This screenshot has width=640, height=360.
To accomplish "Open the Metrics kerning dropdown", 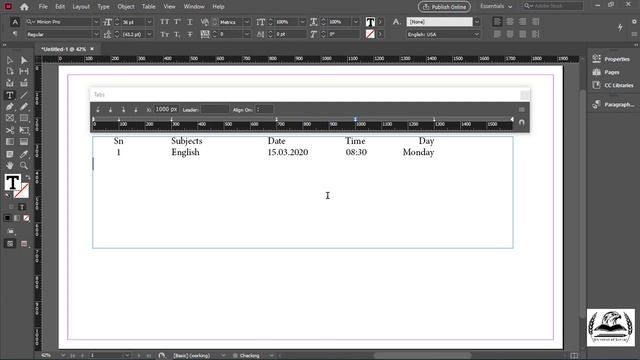I will (x=247, y=22).
